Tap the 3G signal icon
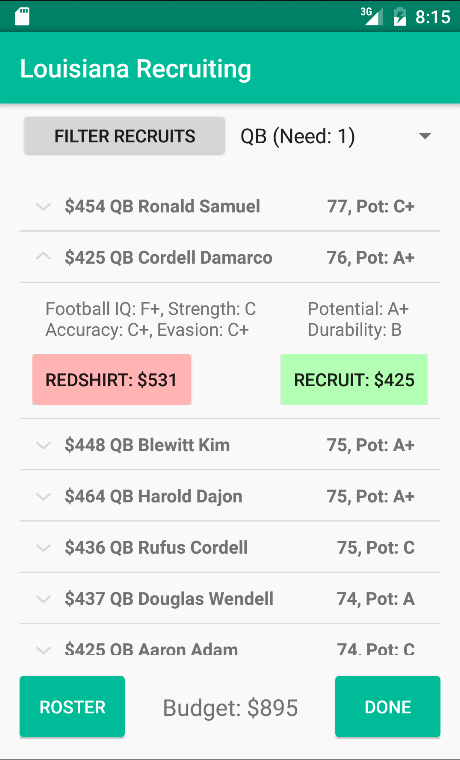Image resolution: width=460 pixels, height=760 pixels. click(x=372, y=16)
